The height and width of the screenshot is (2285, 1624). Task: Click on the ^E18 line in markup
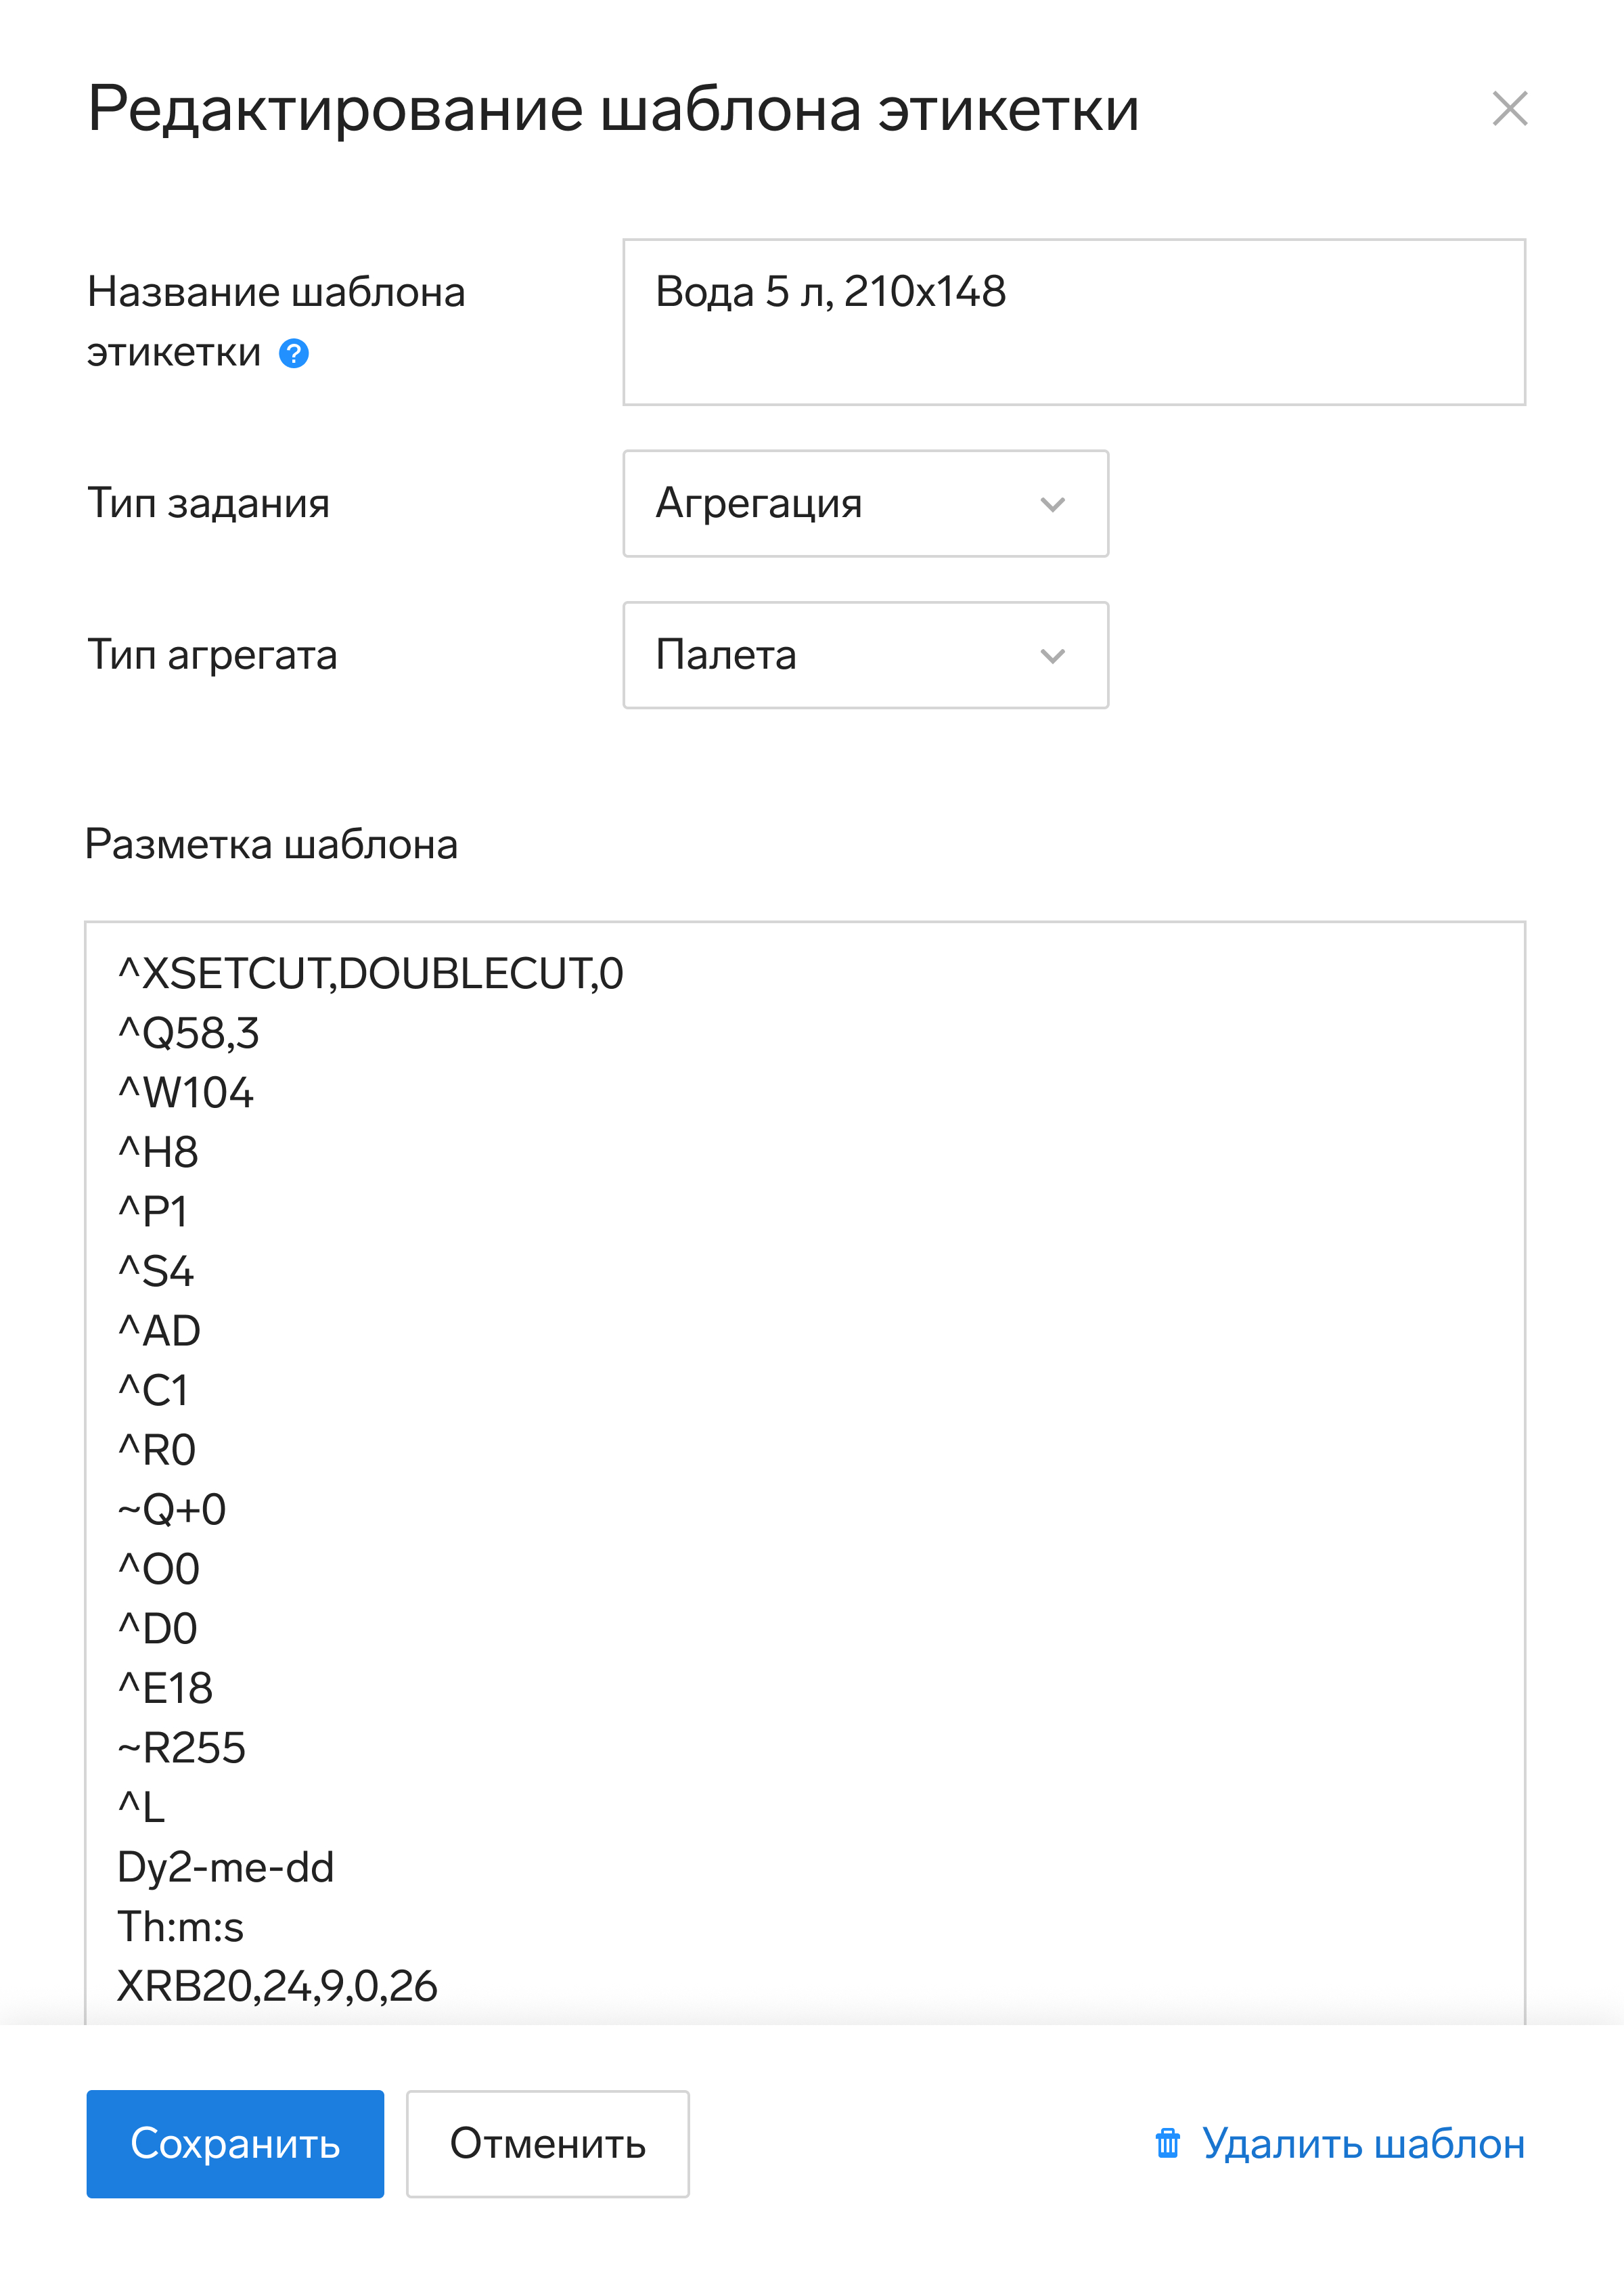(165, 1688)
